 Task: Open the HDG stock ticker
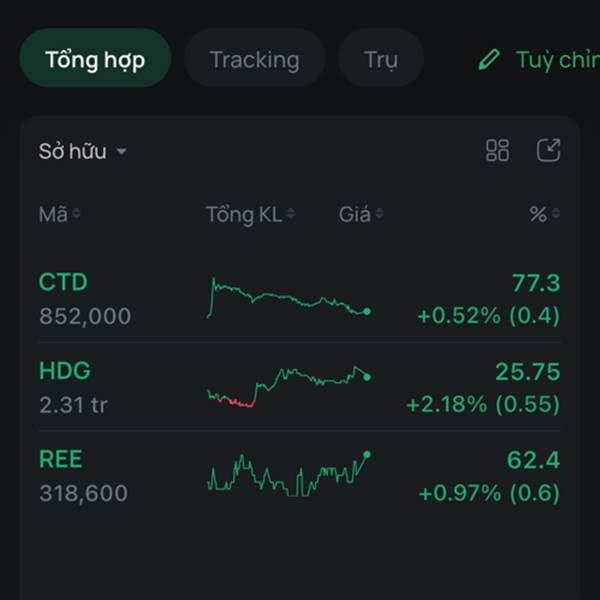[65, 371]
